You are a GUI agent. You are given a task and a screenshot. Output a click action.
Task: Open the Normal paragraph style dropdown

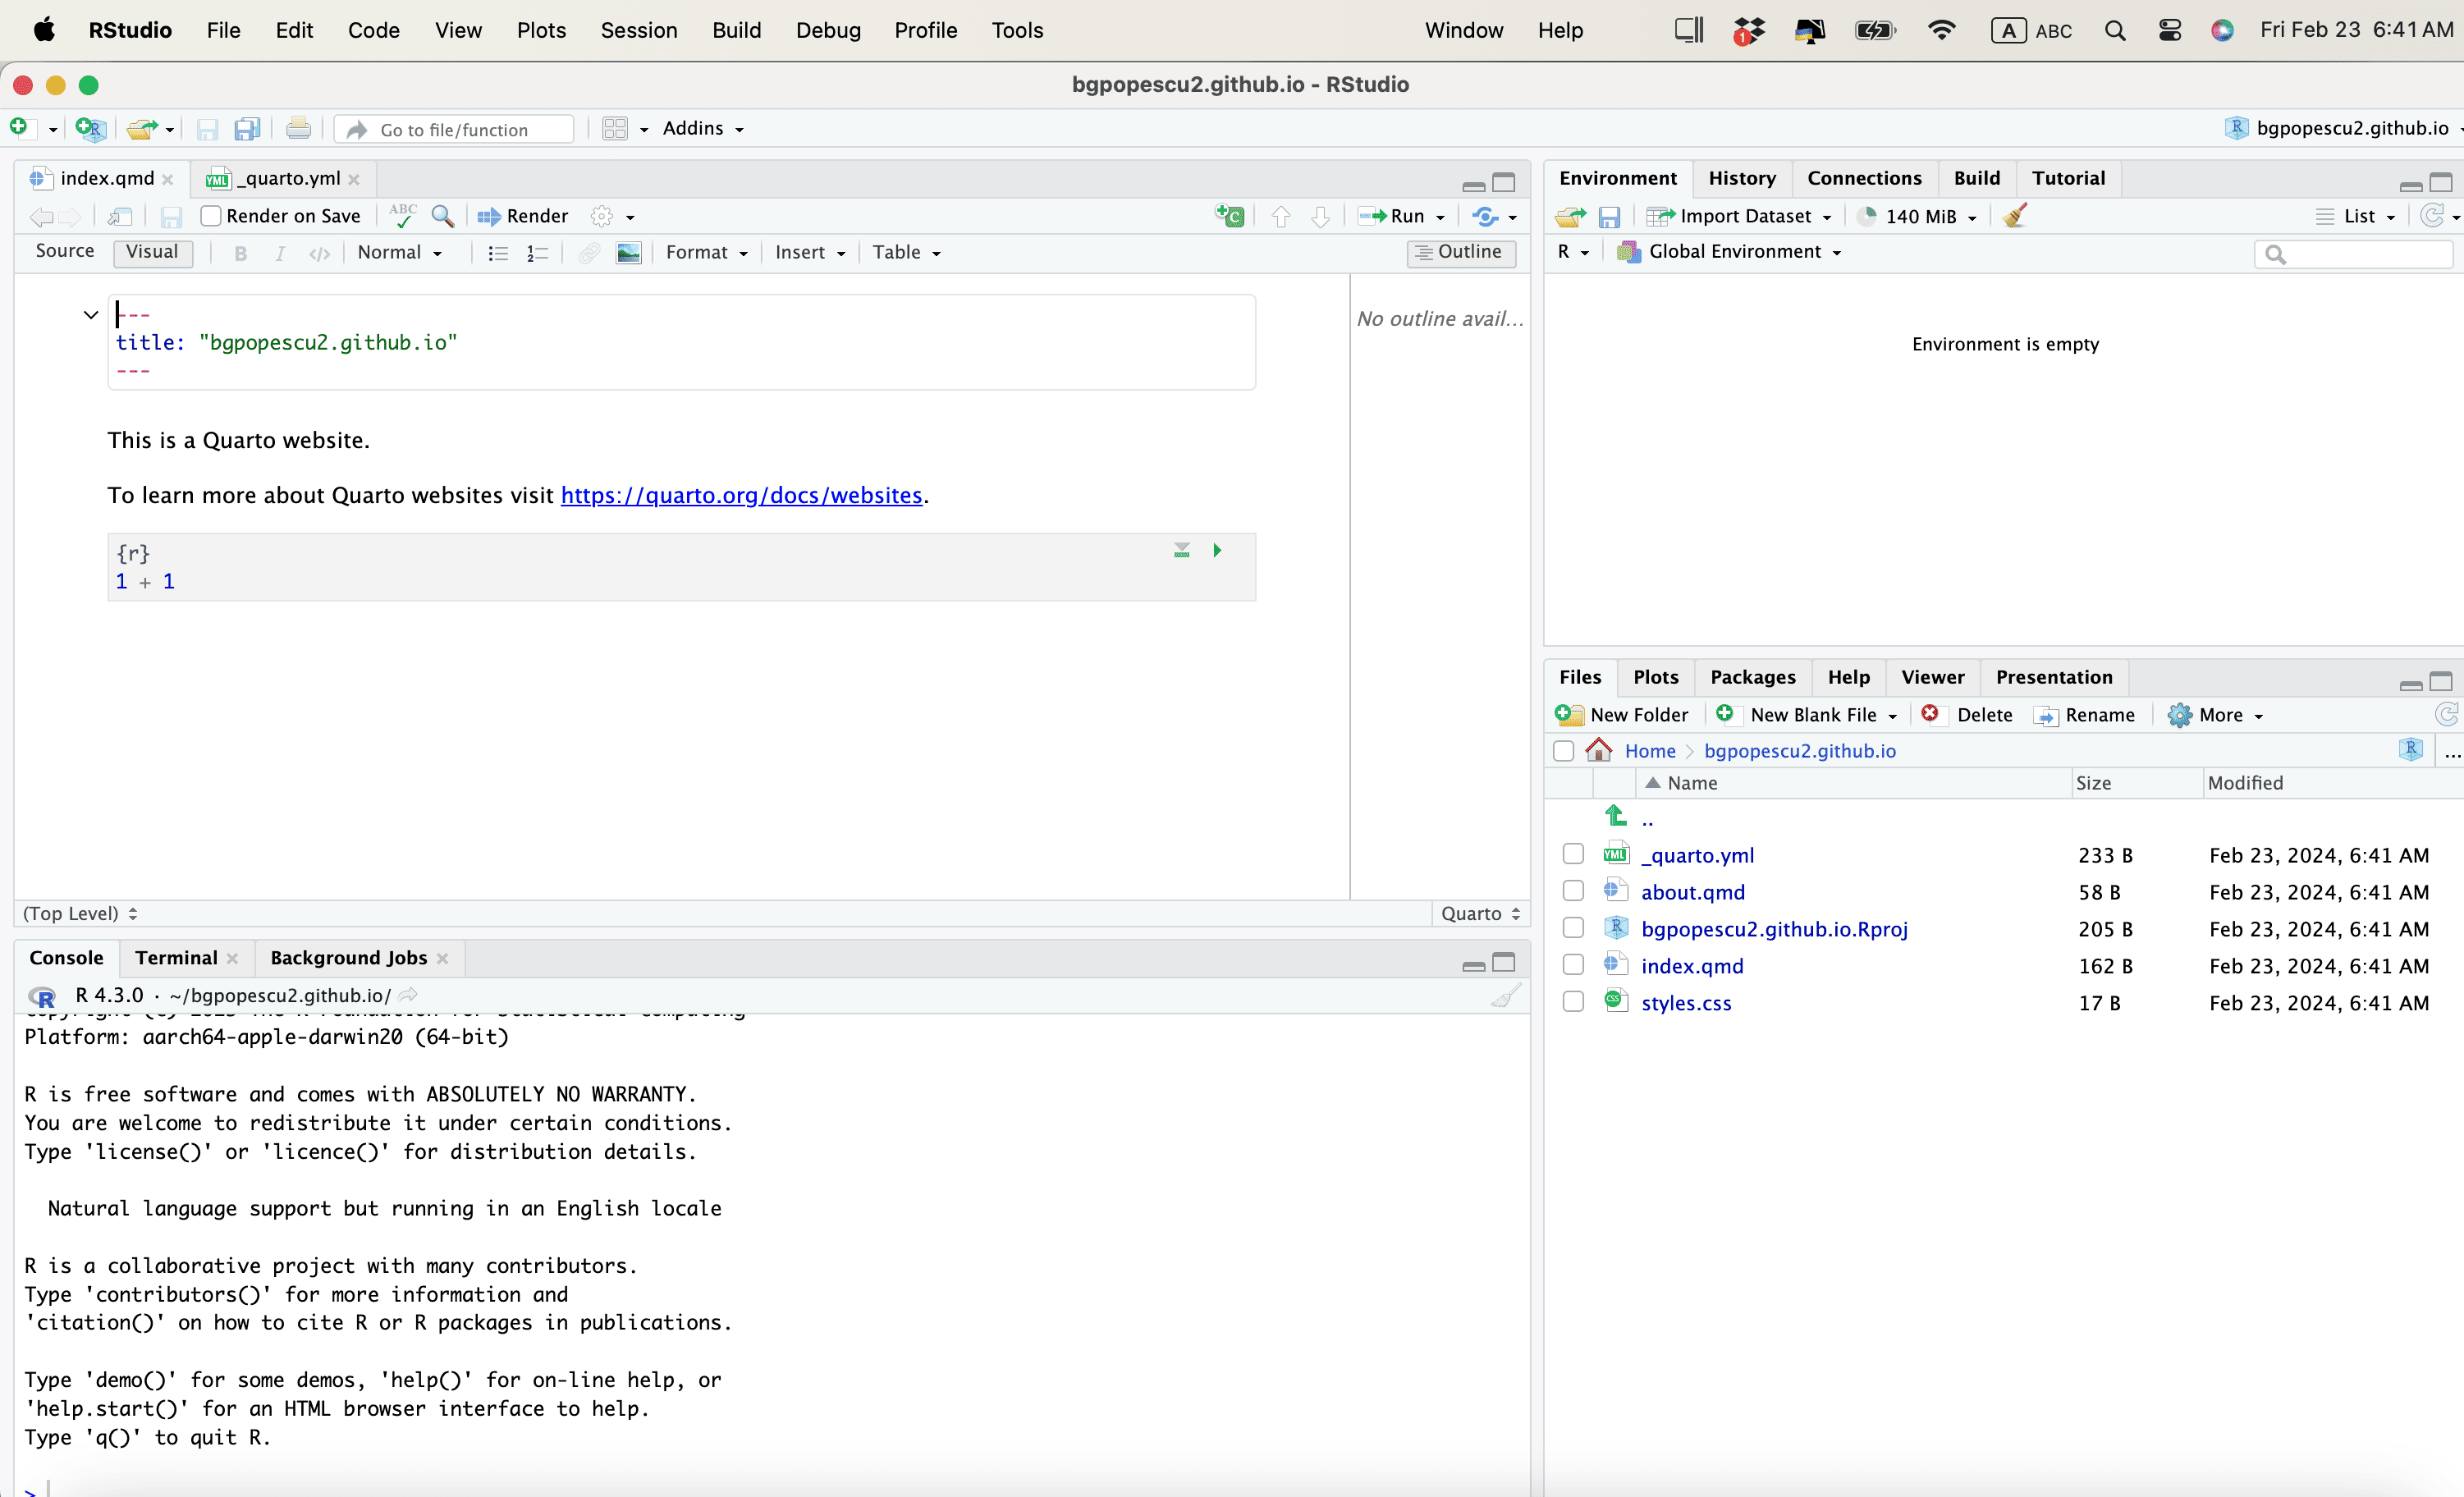pyautogui.click(x=399, y=253)
